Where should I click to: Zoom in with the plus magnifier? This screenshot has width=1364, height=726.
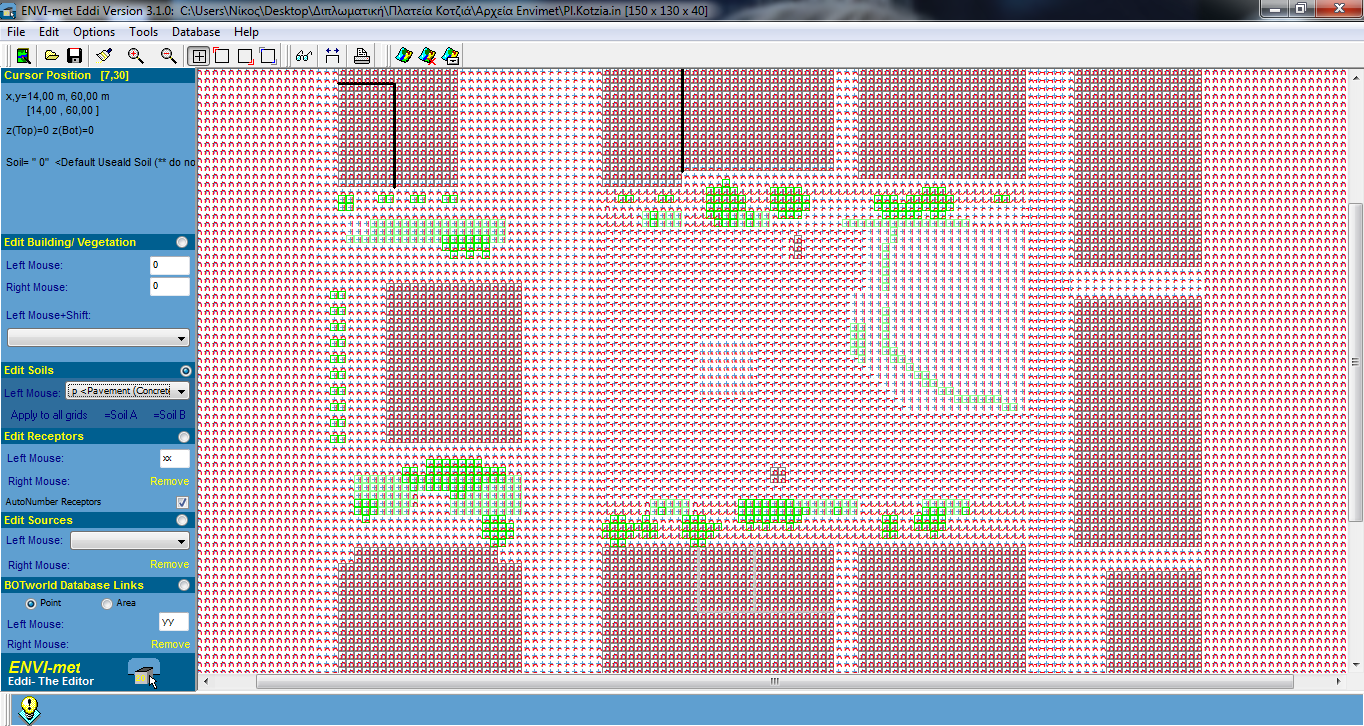coord(136,56)
